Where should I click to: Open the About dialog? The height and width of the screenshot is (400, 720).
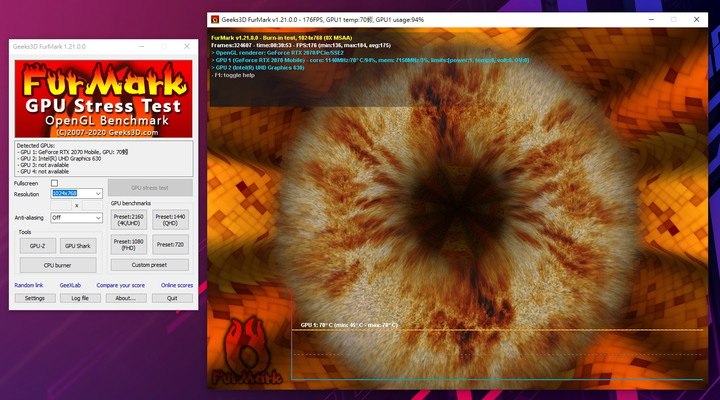tap(126, 298)
